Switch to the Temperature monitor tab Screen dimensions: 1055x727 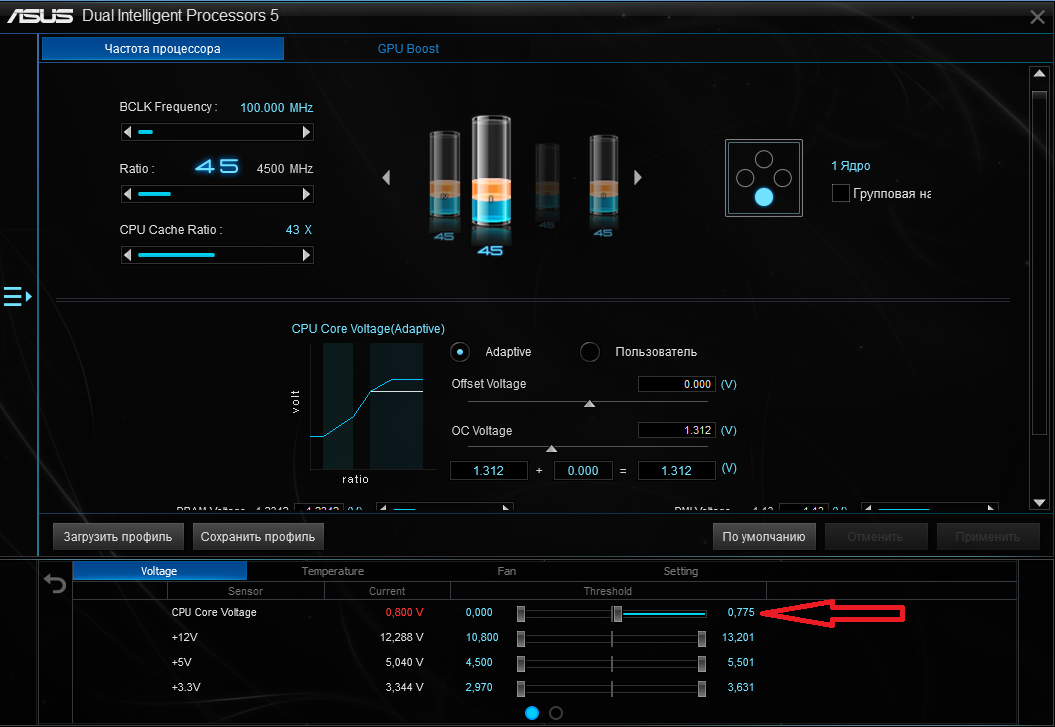click(x=332, y=571)
